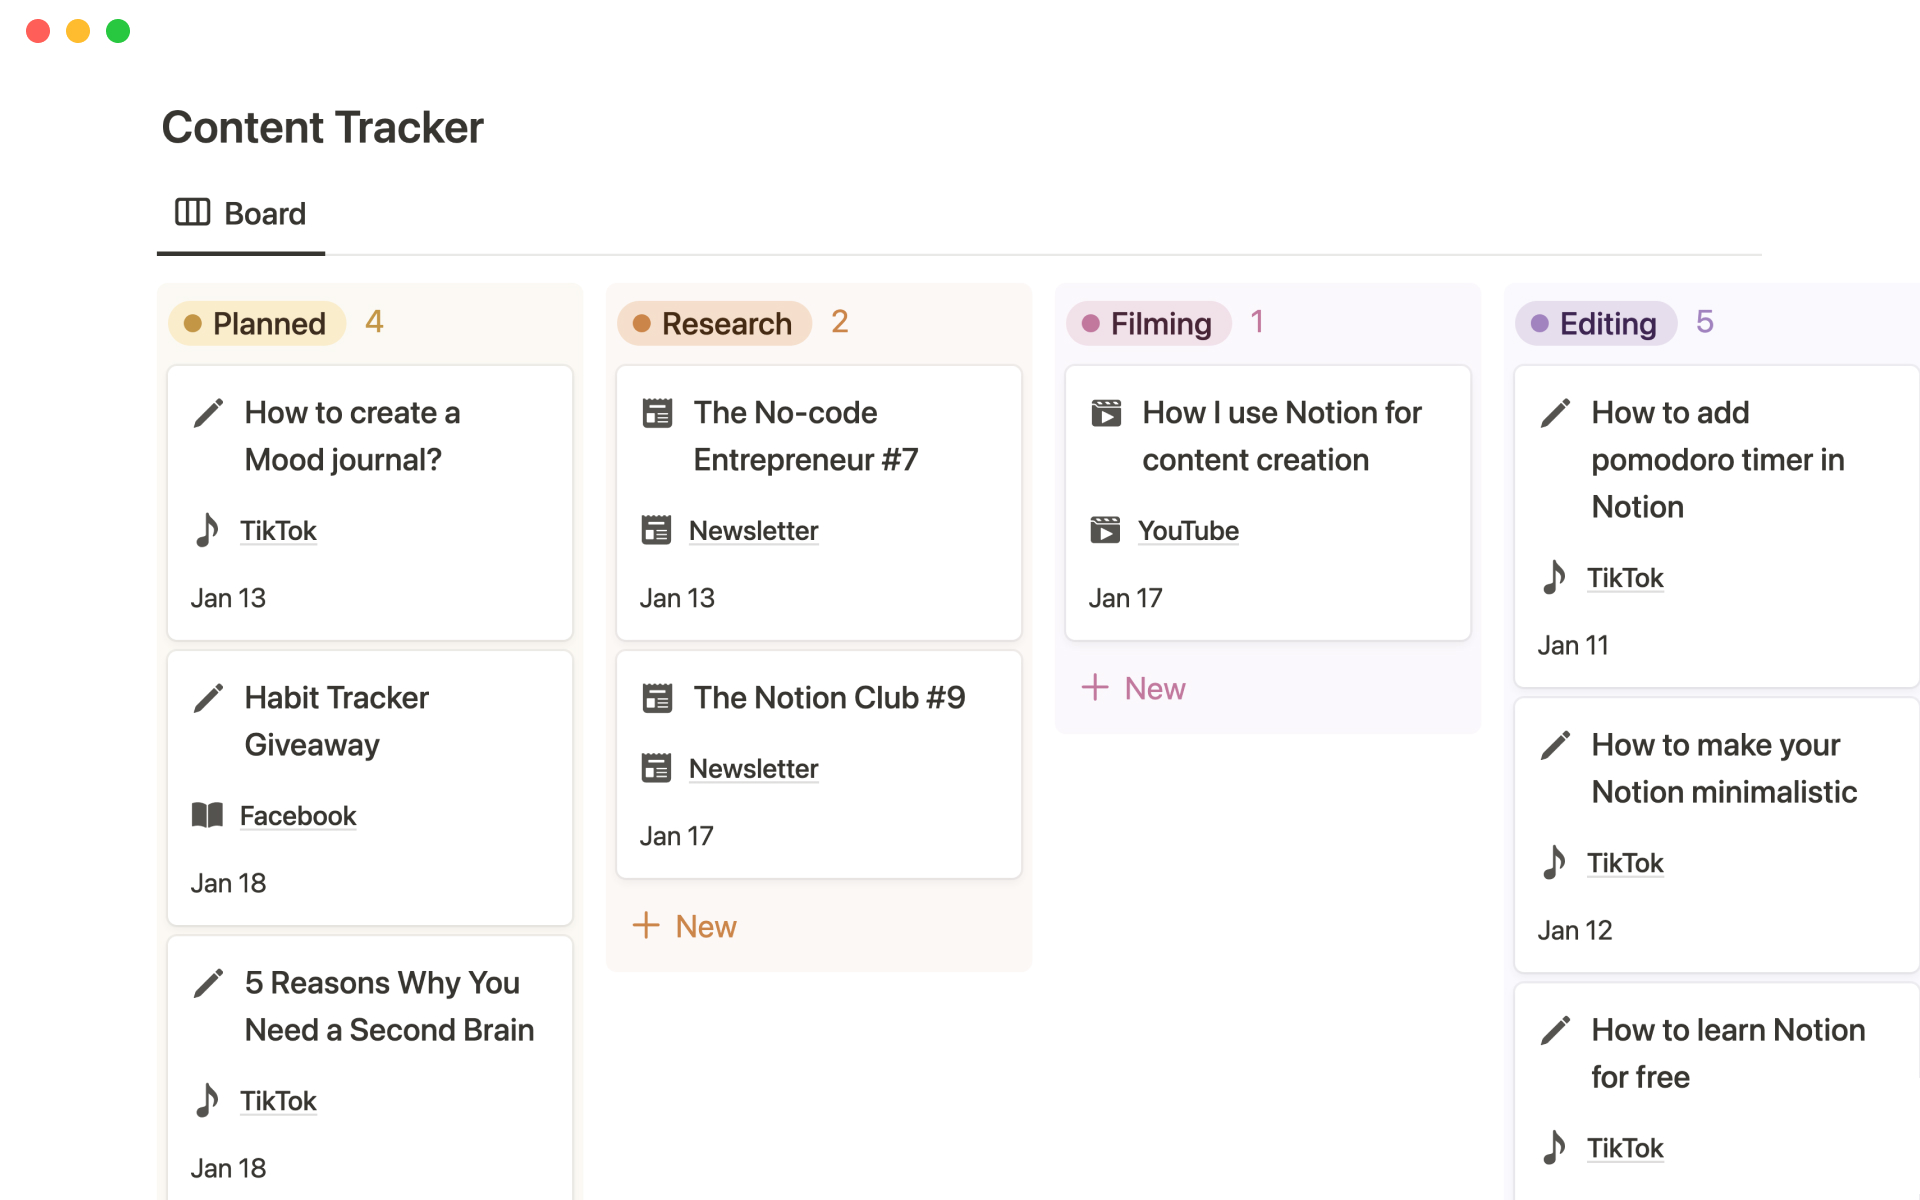This screenshot has height=1200, width=1920.
Task: Click Facebook book icon on Habit Tracker card
Action: click(x=207, y=815)
